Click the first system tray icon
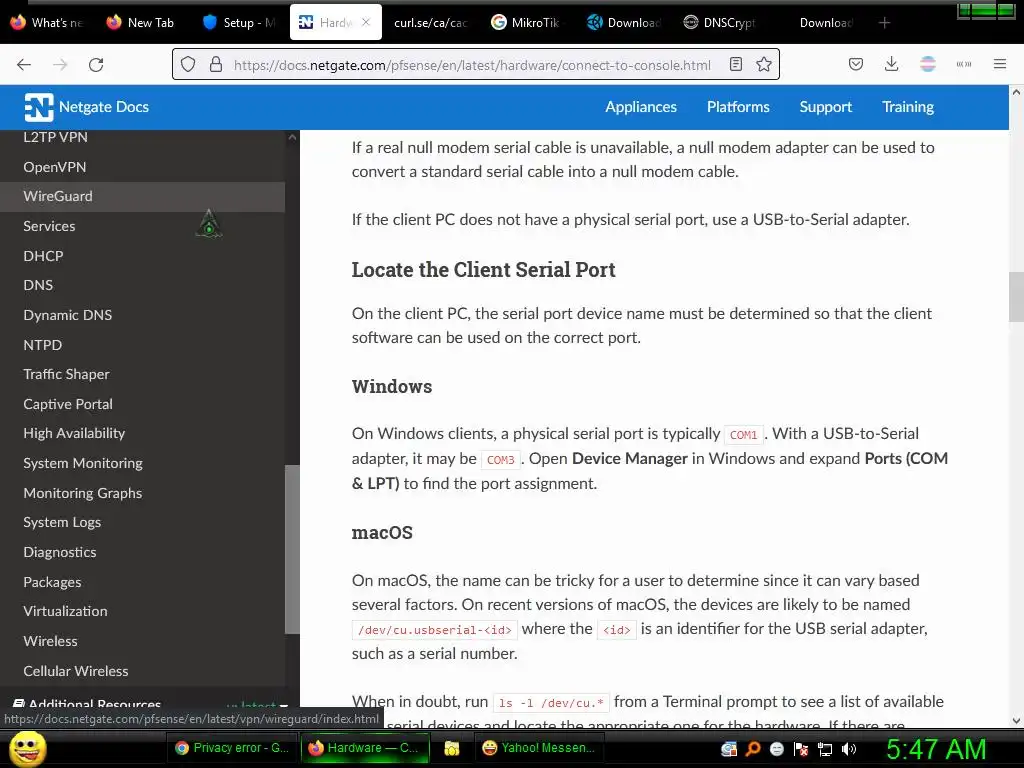Screen dimensions: 1024x768 [x=729, y=749]
